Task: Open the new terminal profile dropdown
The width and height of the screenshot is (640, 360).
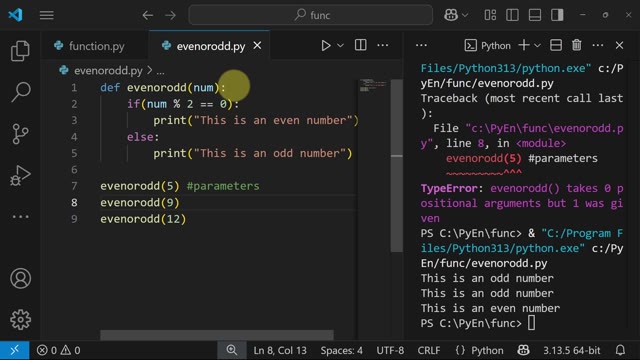Action: pyautogui.click(x=538, y=45)
